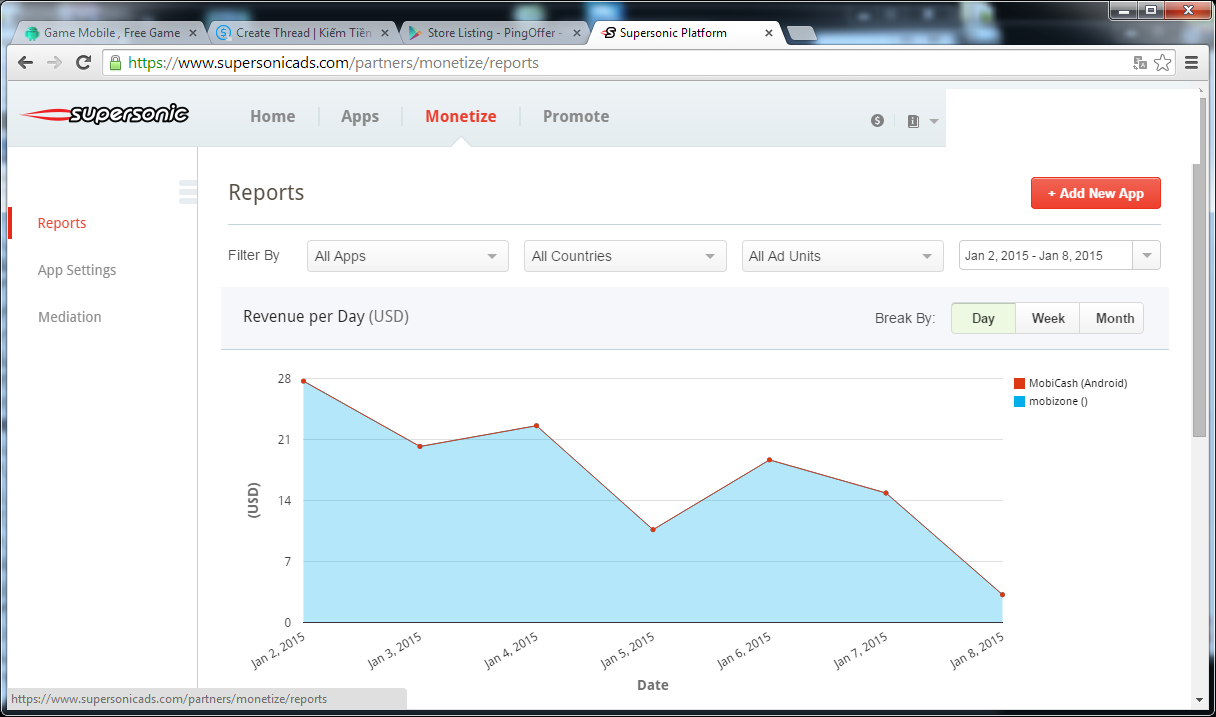Select the Monetize nav item
This screenshot has width=1216, height=717.
[461, 116]
